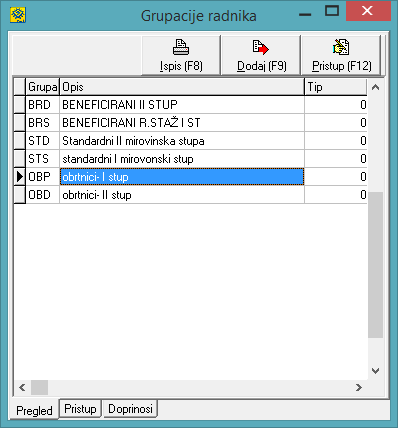398x428 pixels.
Task: Click the Pristup (F12) button in the toolbar
Action: click(341, 56)
